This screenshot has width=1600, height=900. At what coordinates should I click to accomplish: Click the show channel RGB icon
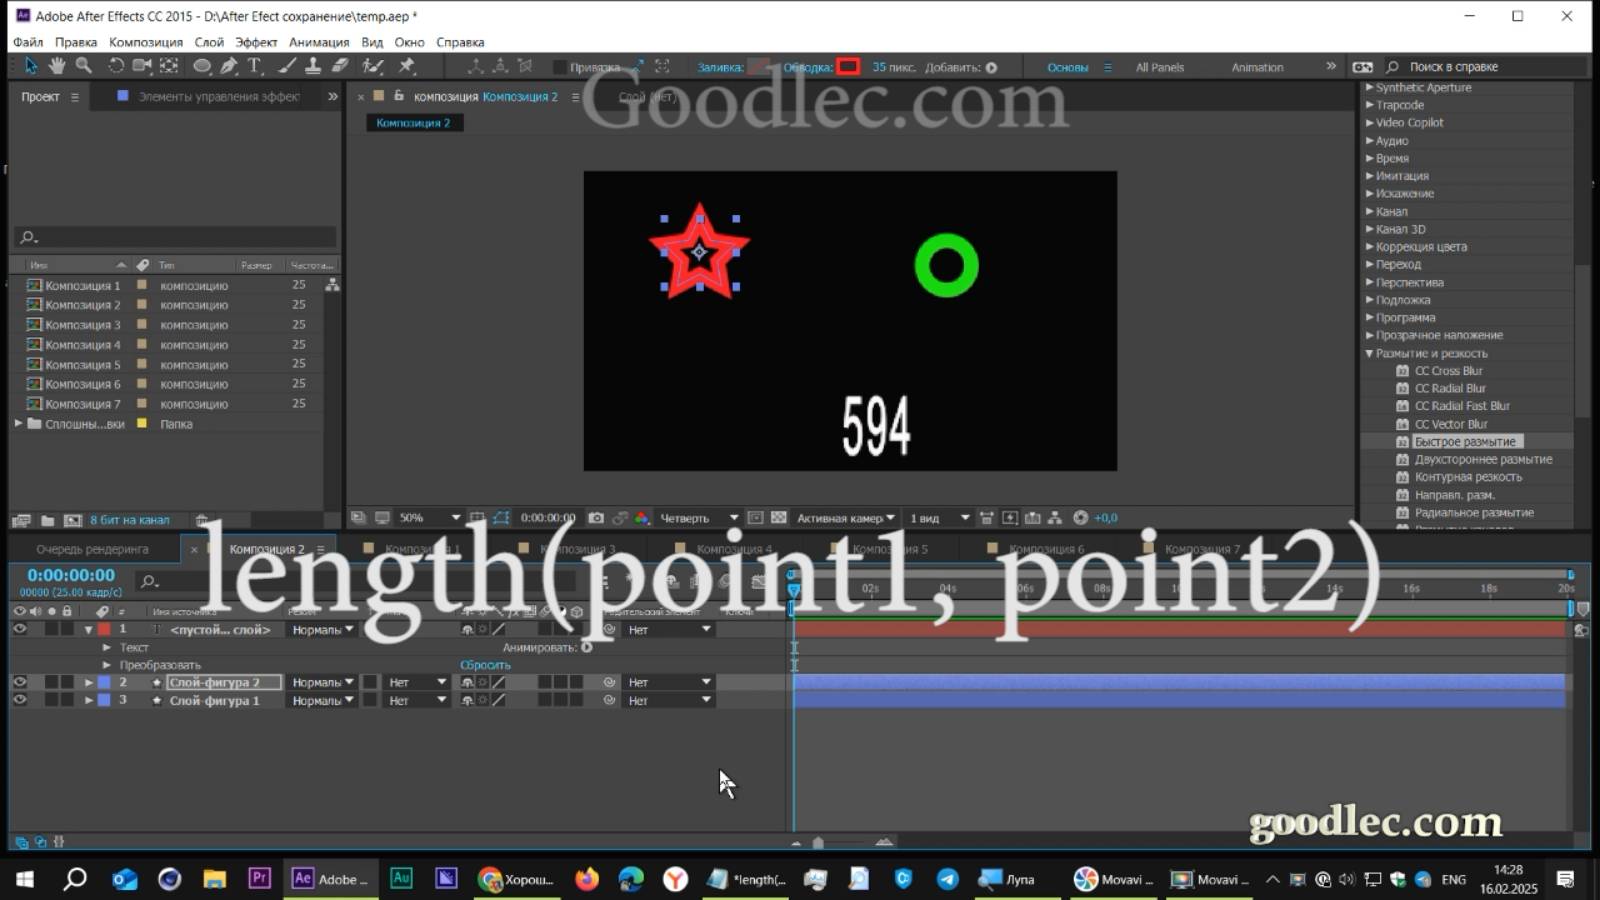coord(642,518)
